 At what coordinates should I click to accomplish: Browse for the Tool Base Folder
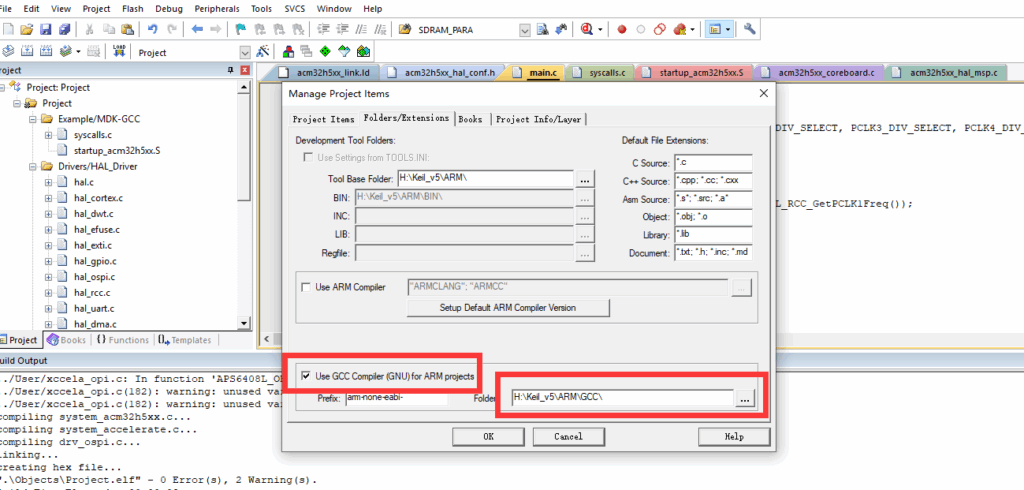click(x=586, y=178)
